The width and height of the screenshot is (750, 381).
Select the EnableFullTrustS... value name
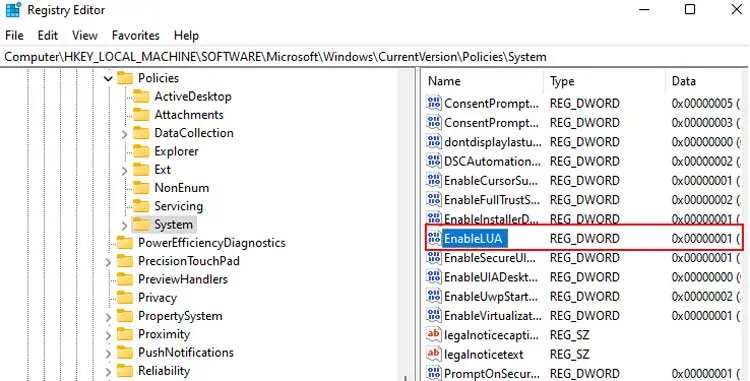pos(492,200)
